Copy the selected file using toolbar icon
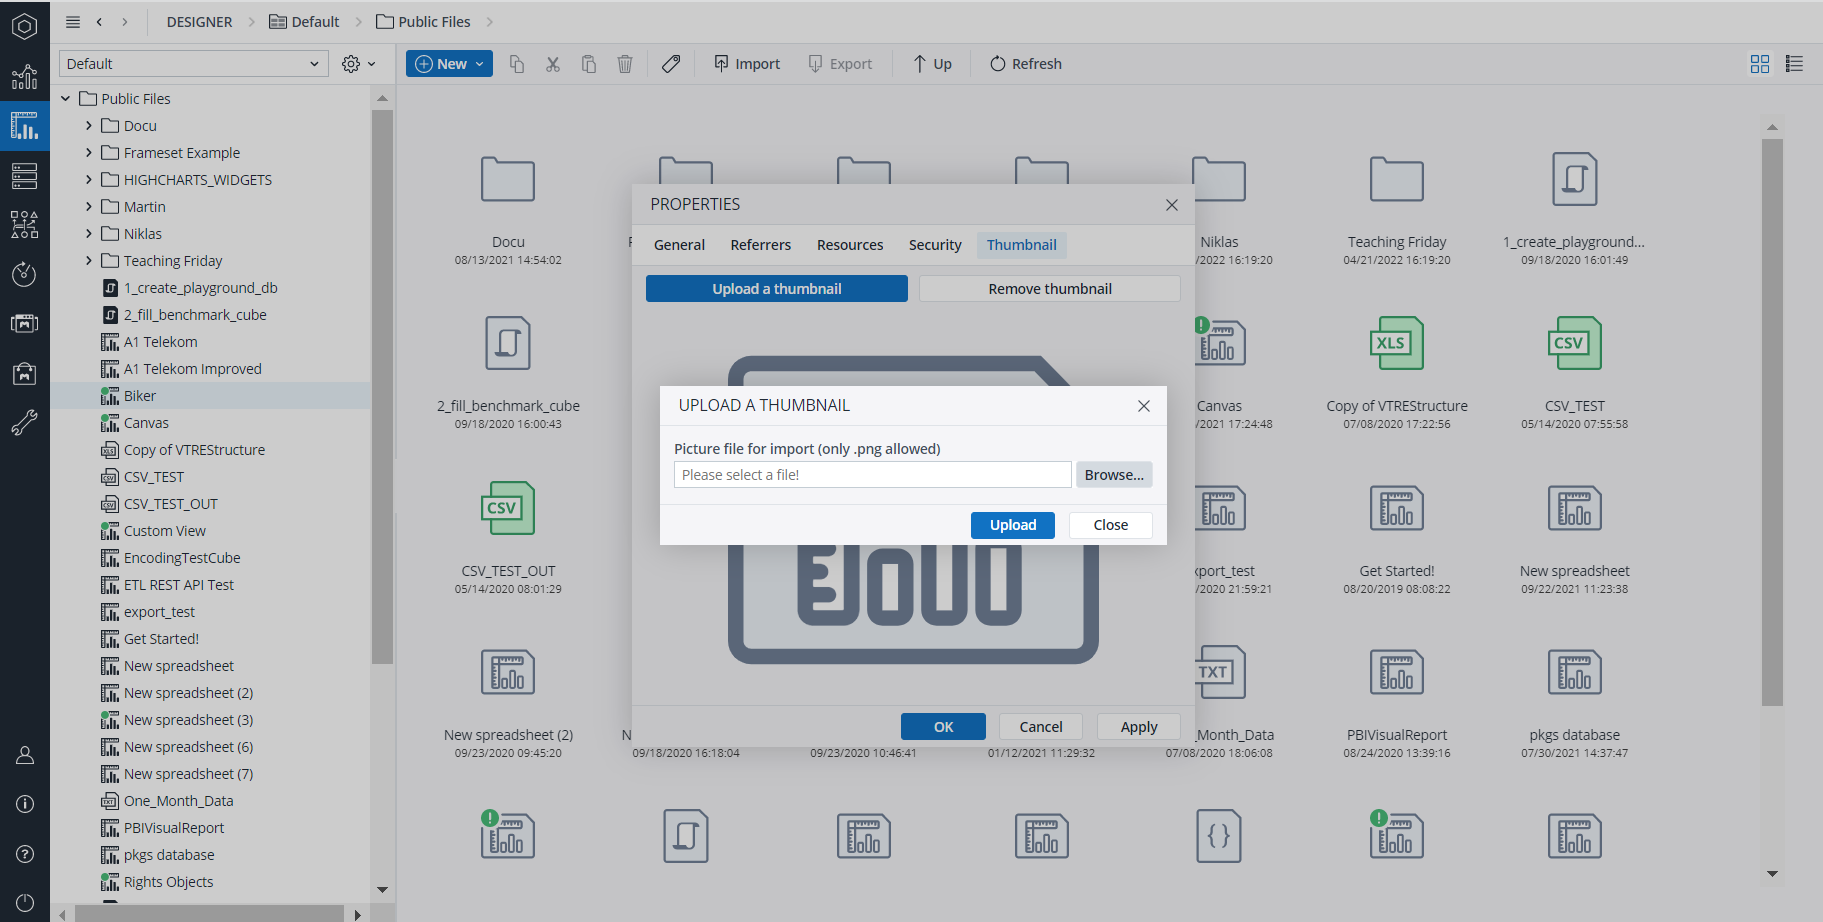 click(517, 63)
